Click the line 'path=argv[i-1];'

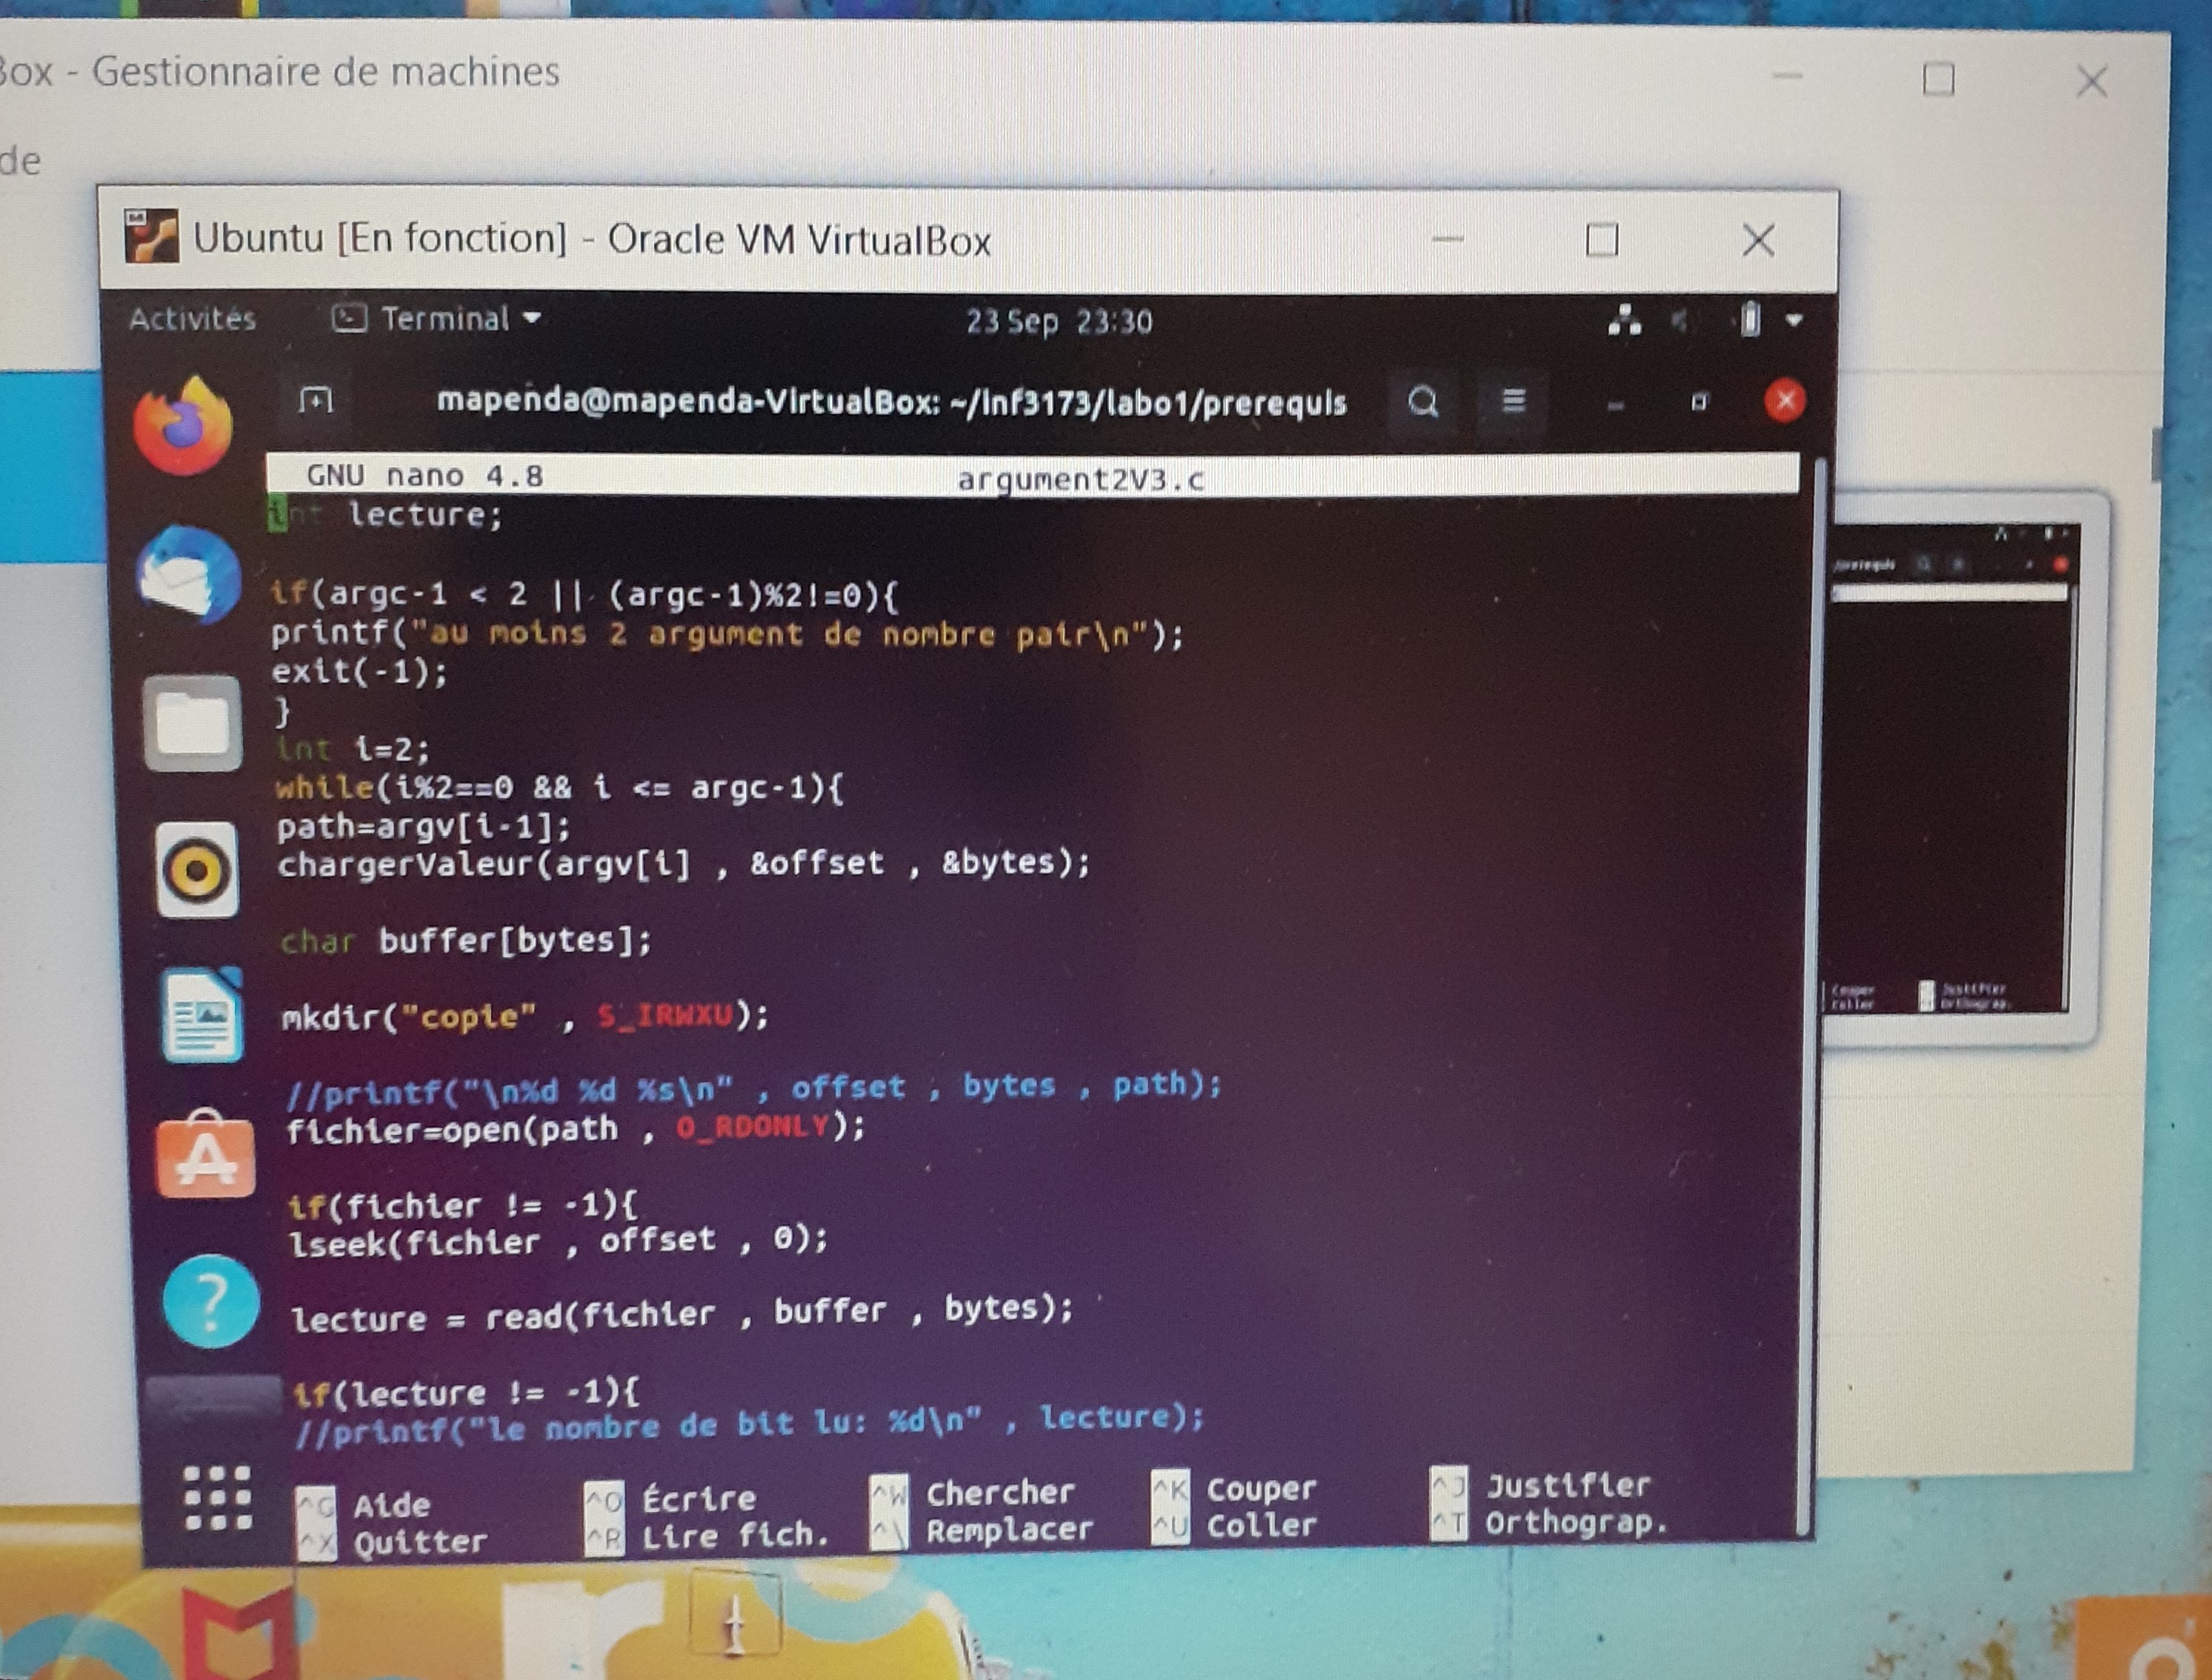423,826
